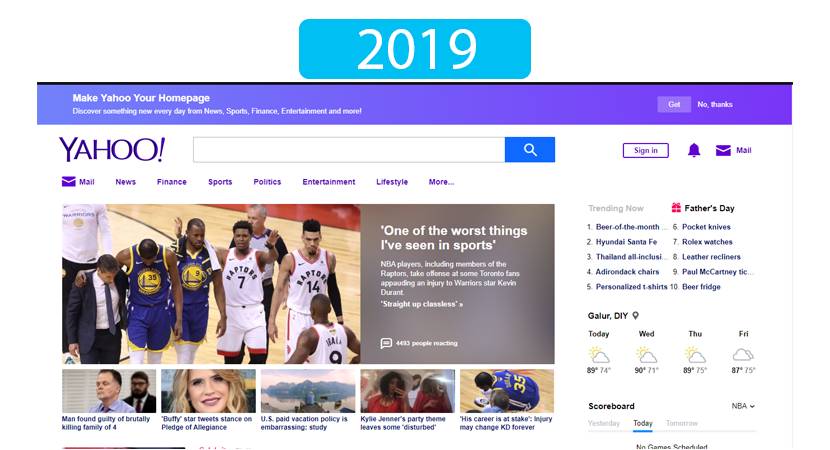Dismiss banner with No, thanks
This screenshot has height=450, width=830.
click(715, 104)
